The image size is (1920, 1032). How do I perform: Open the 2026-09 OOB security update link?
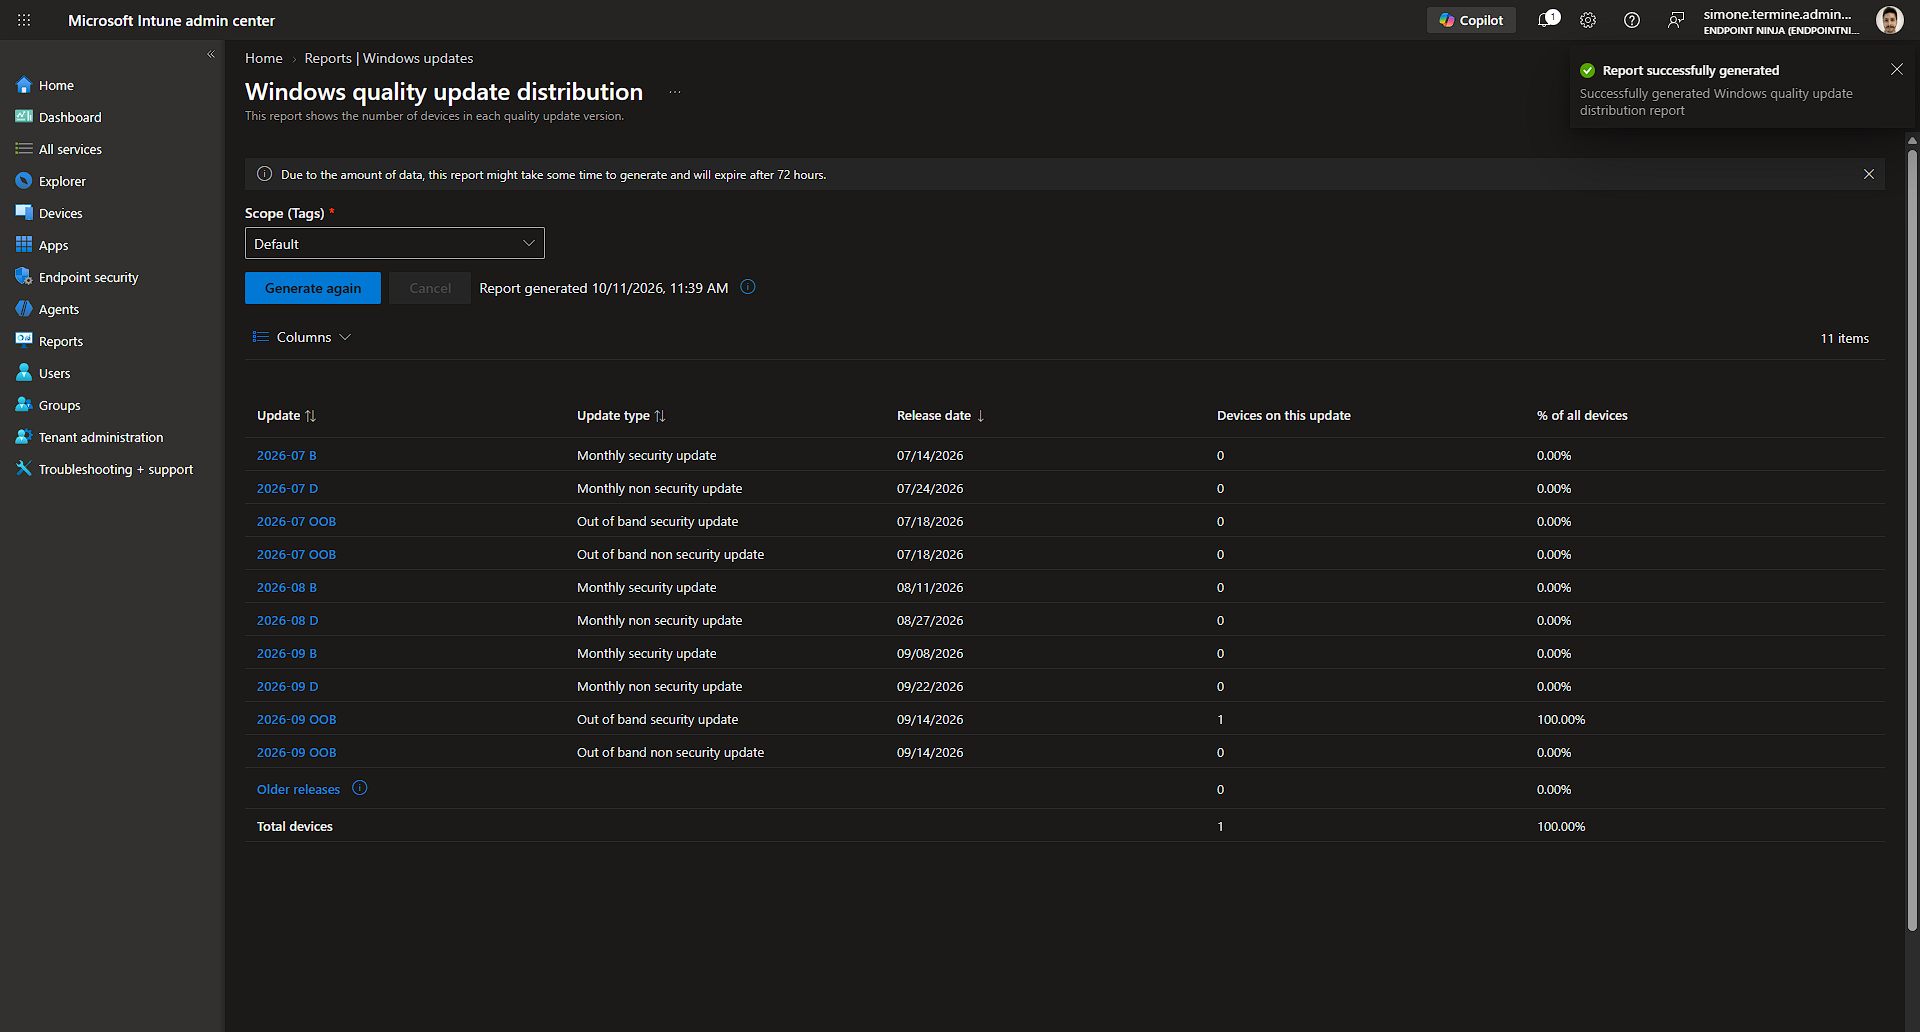(297, 719)
